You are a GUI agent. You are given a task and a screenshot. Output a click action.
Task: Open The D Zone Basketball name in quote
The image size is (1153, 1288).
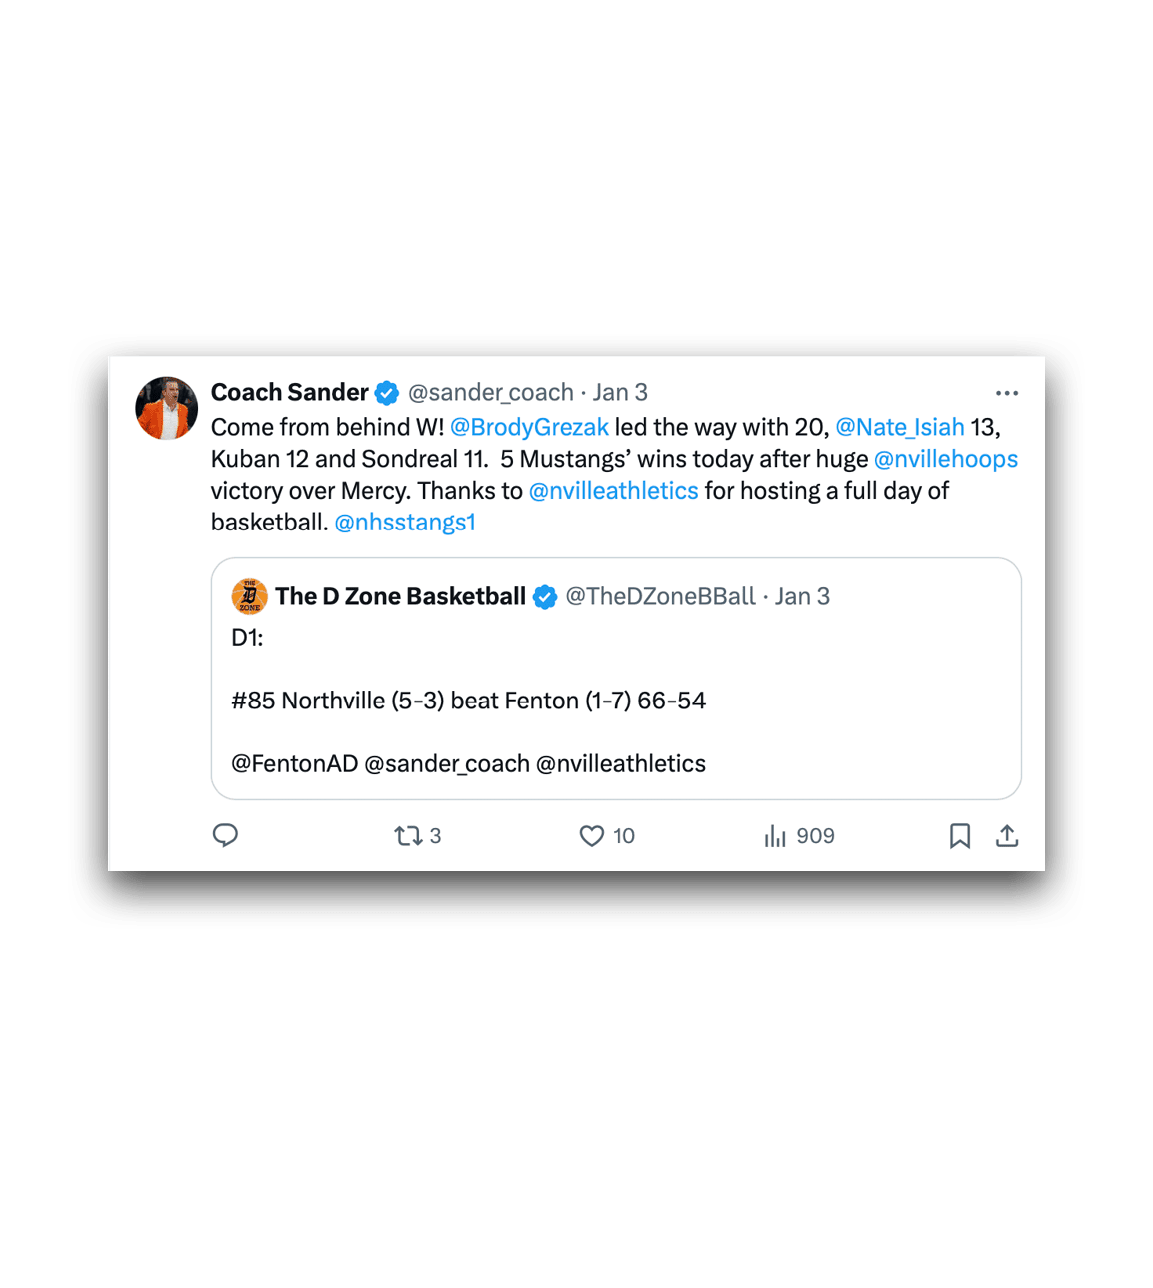point(401,596)
